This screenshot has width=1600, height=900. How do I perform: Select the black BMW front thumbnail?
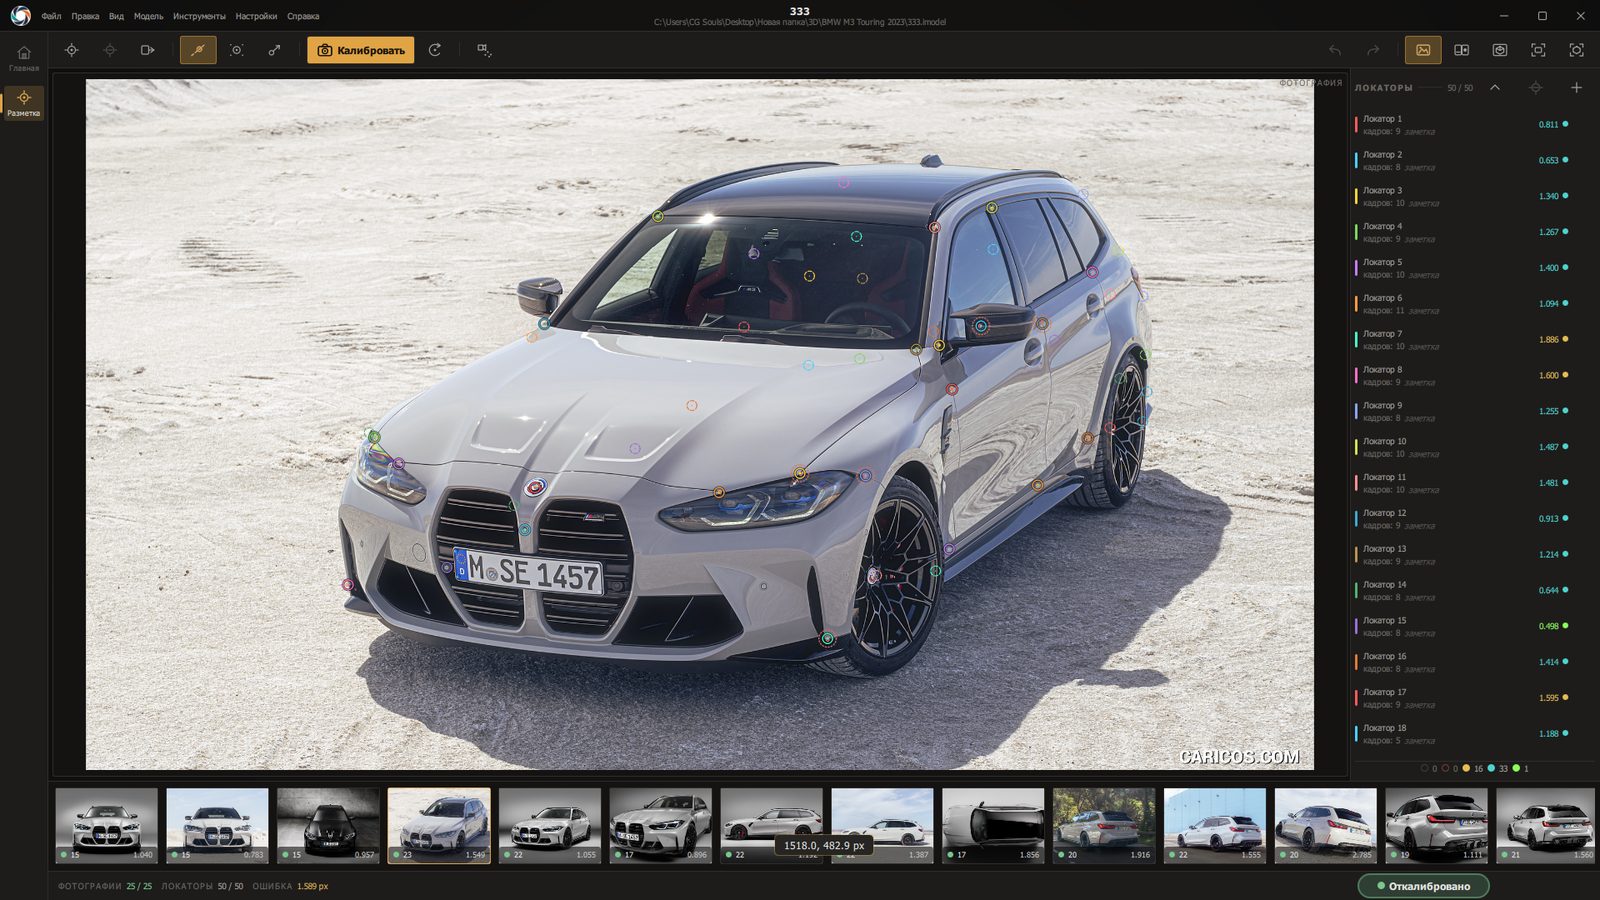328,825
